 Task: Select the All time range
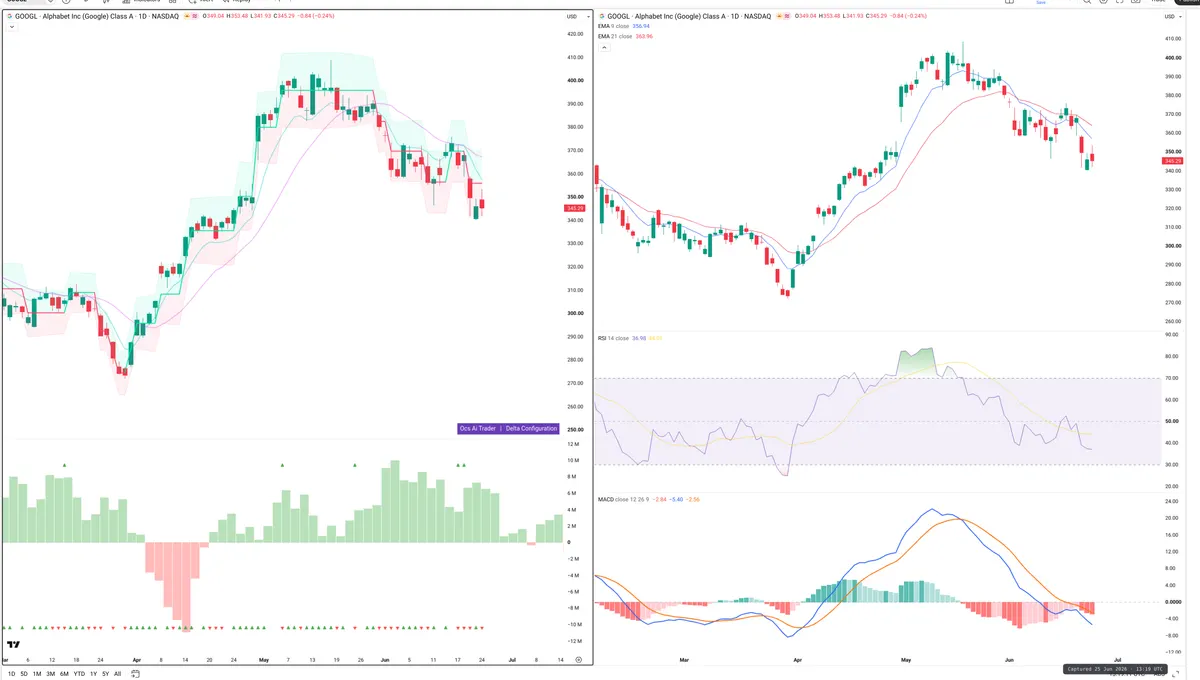(x=117, y=674)
